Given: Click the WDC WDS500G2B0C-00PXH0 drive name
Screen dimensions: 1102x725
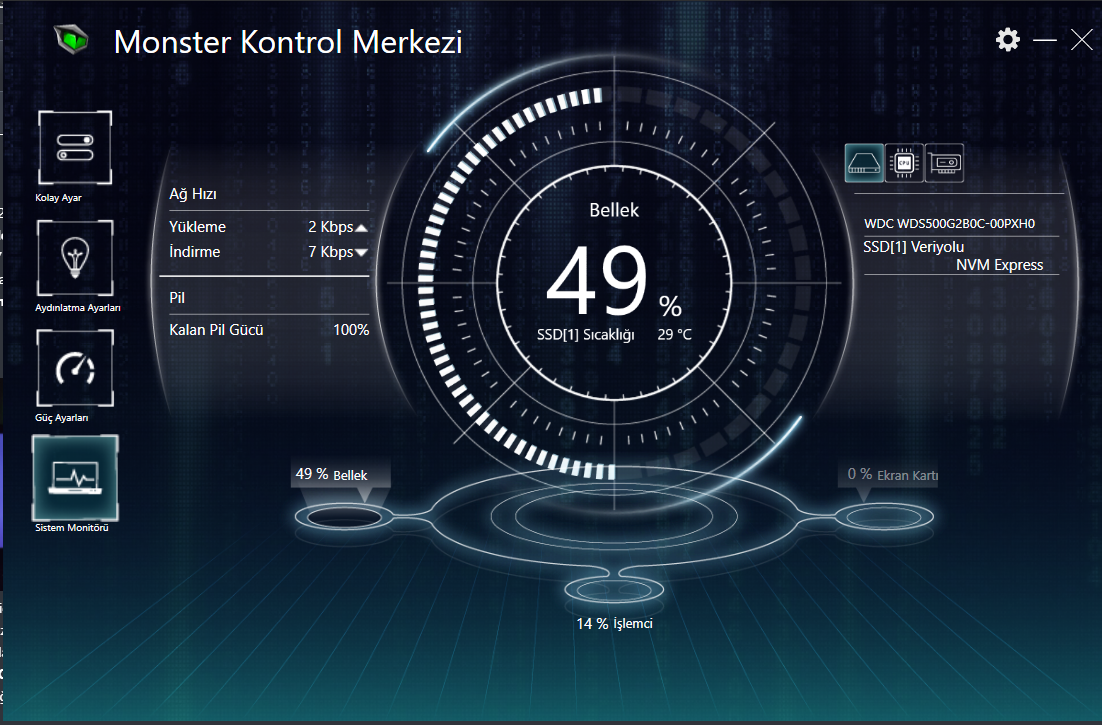Looking at the screenshot, I should [949, 223].
